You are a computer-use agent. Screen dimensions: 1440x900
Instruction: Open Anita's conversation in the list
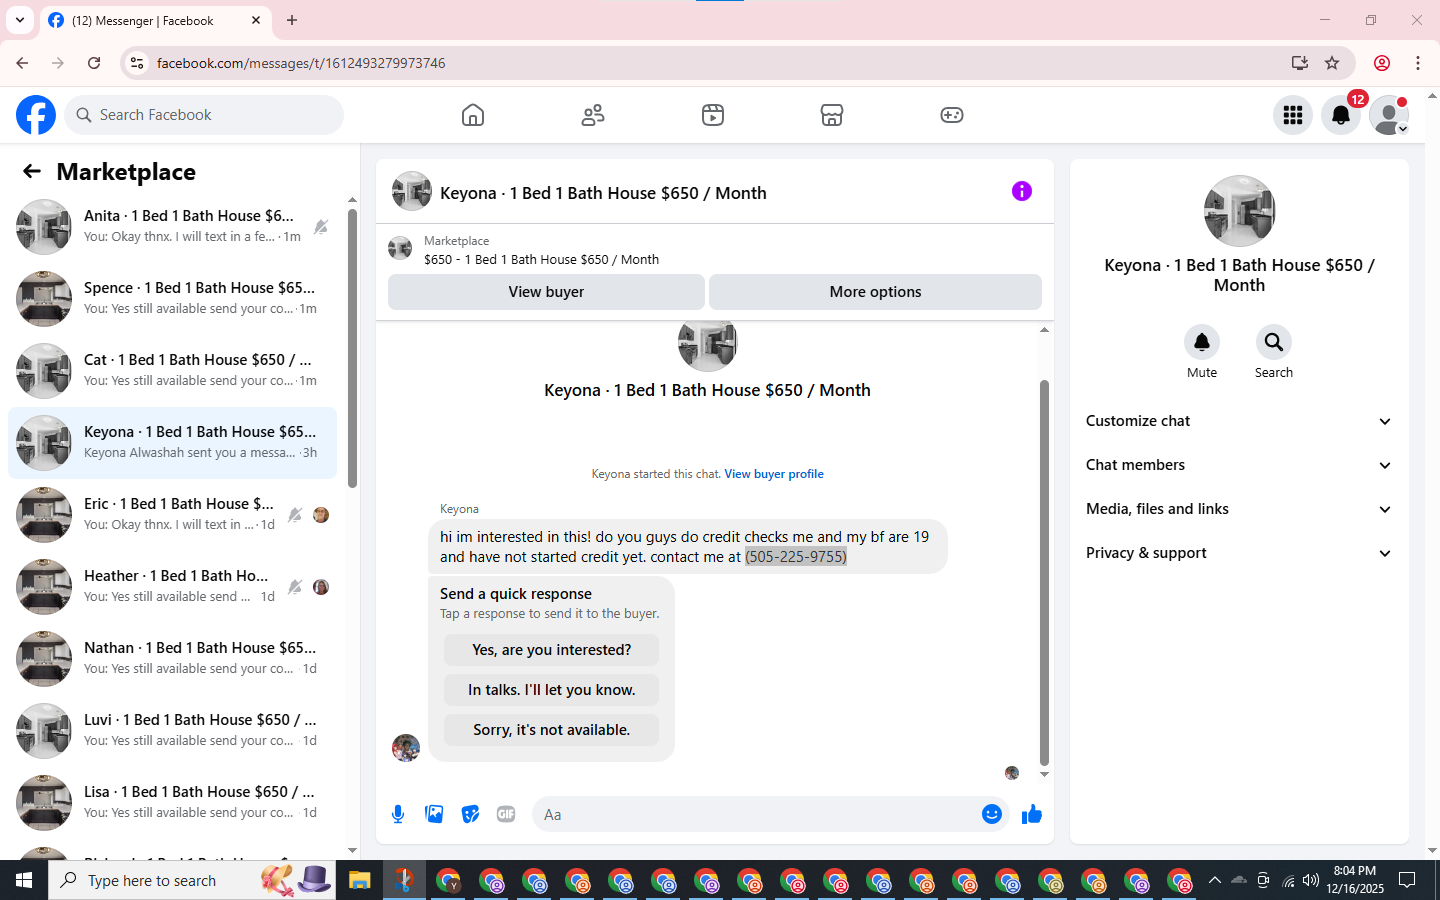pos(172,227)
